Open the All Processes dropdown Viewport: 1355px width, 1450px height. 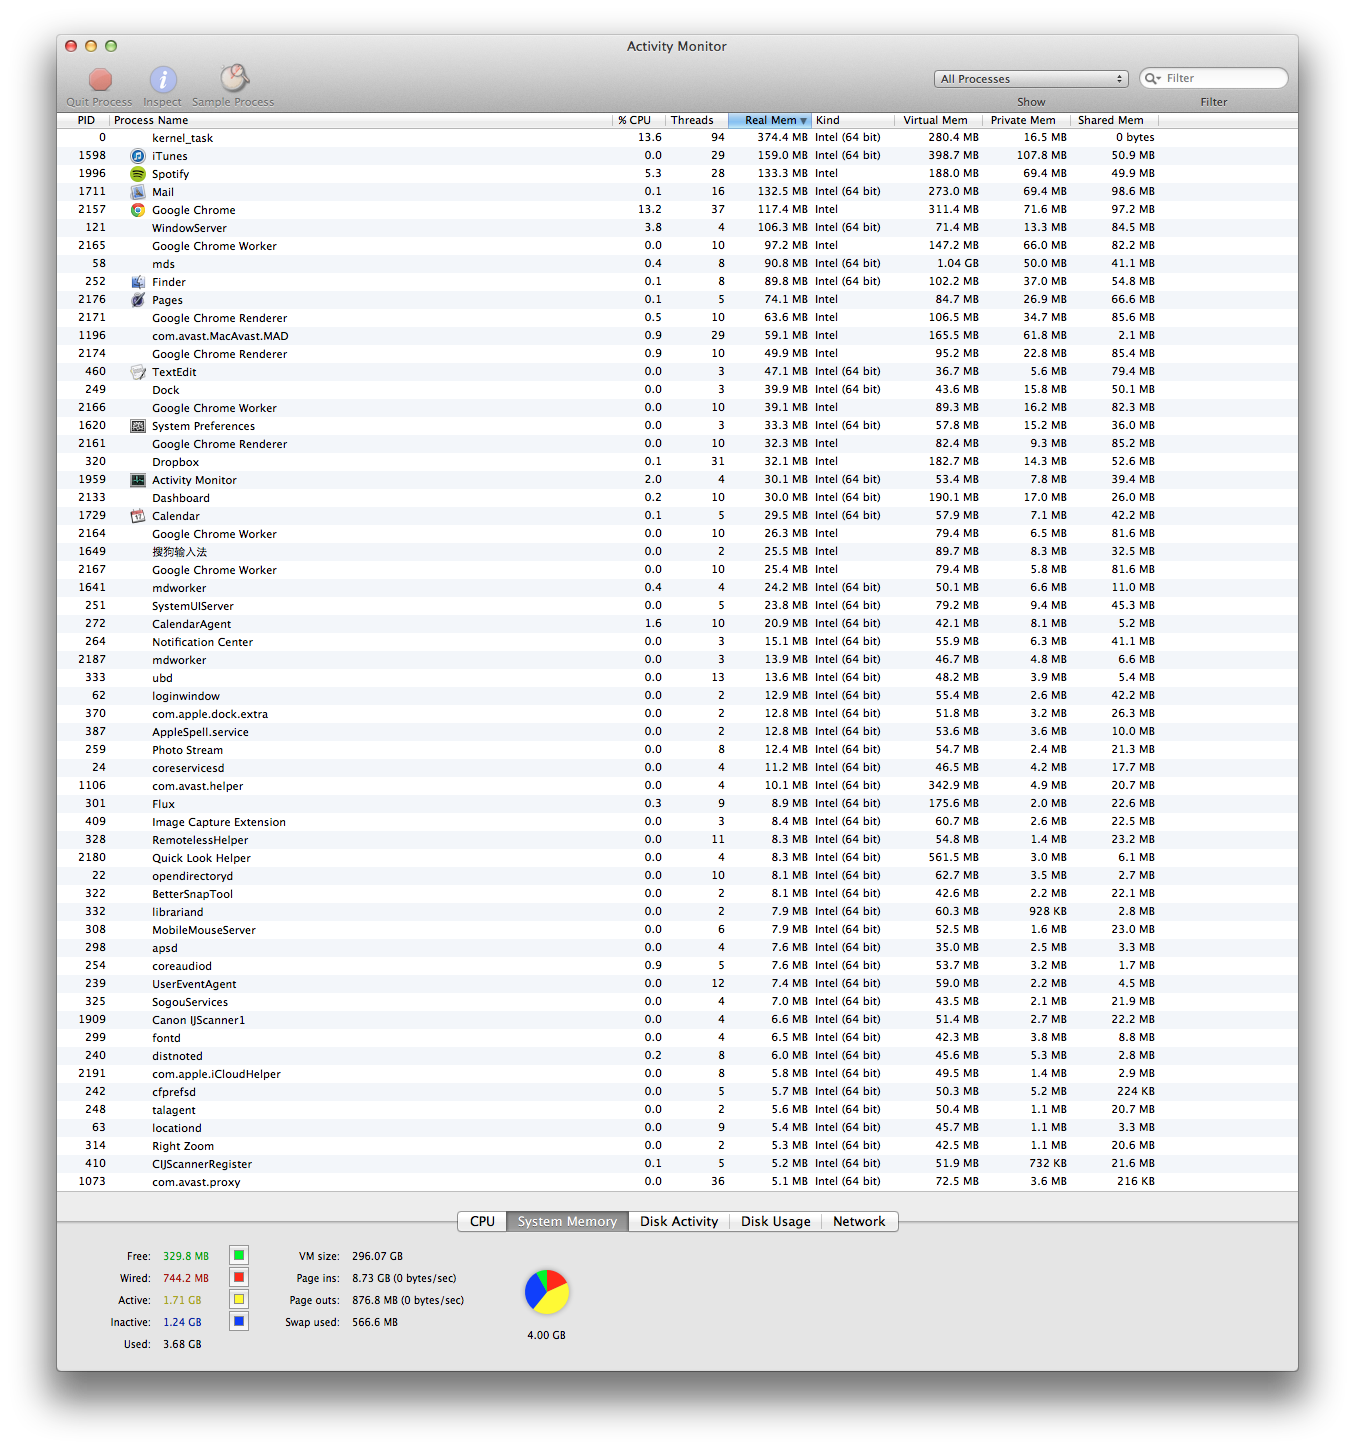[x=1031, y=79]
